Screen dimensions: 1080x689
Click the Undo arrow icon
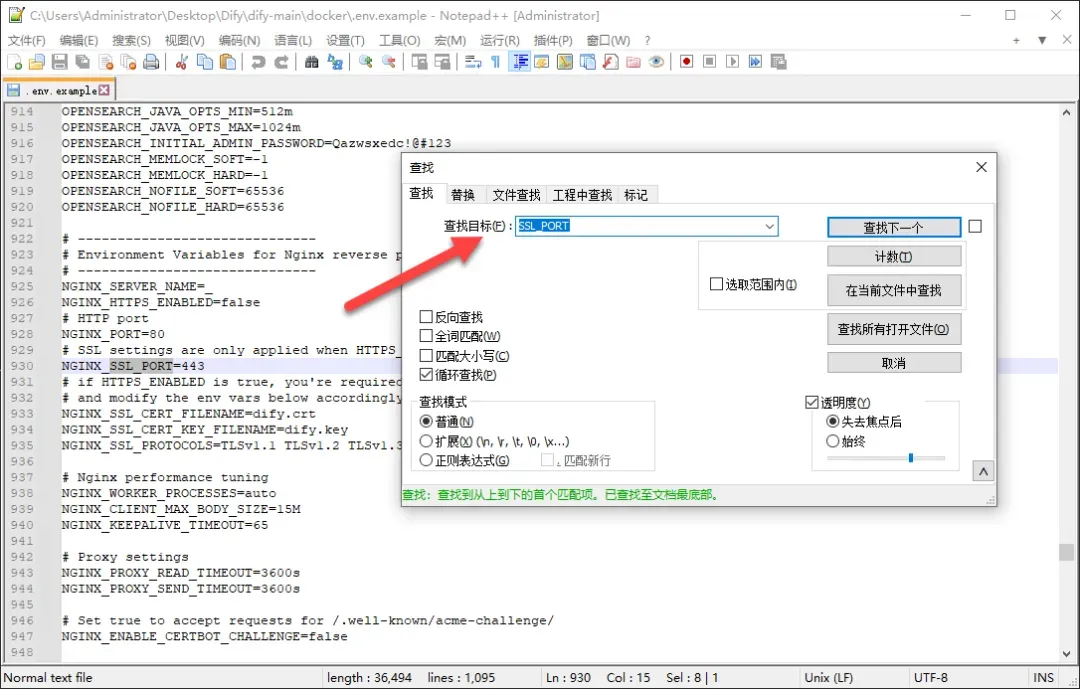click(258, 62)
